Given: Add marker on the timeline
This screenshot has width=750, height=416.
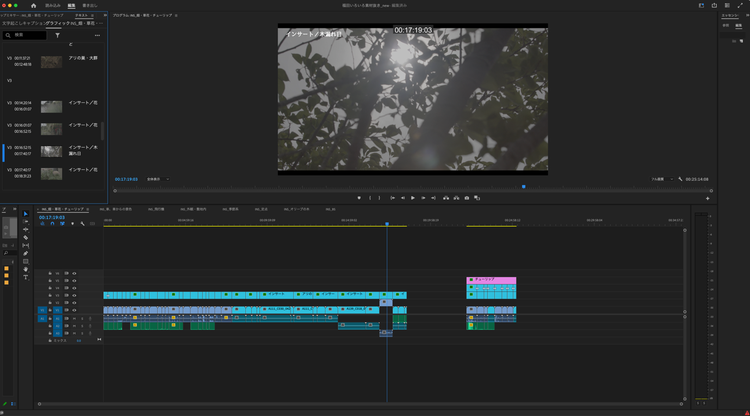Looking at the screenshot, I should click(x=72, y=224).
